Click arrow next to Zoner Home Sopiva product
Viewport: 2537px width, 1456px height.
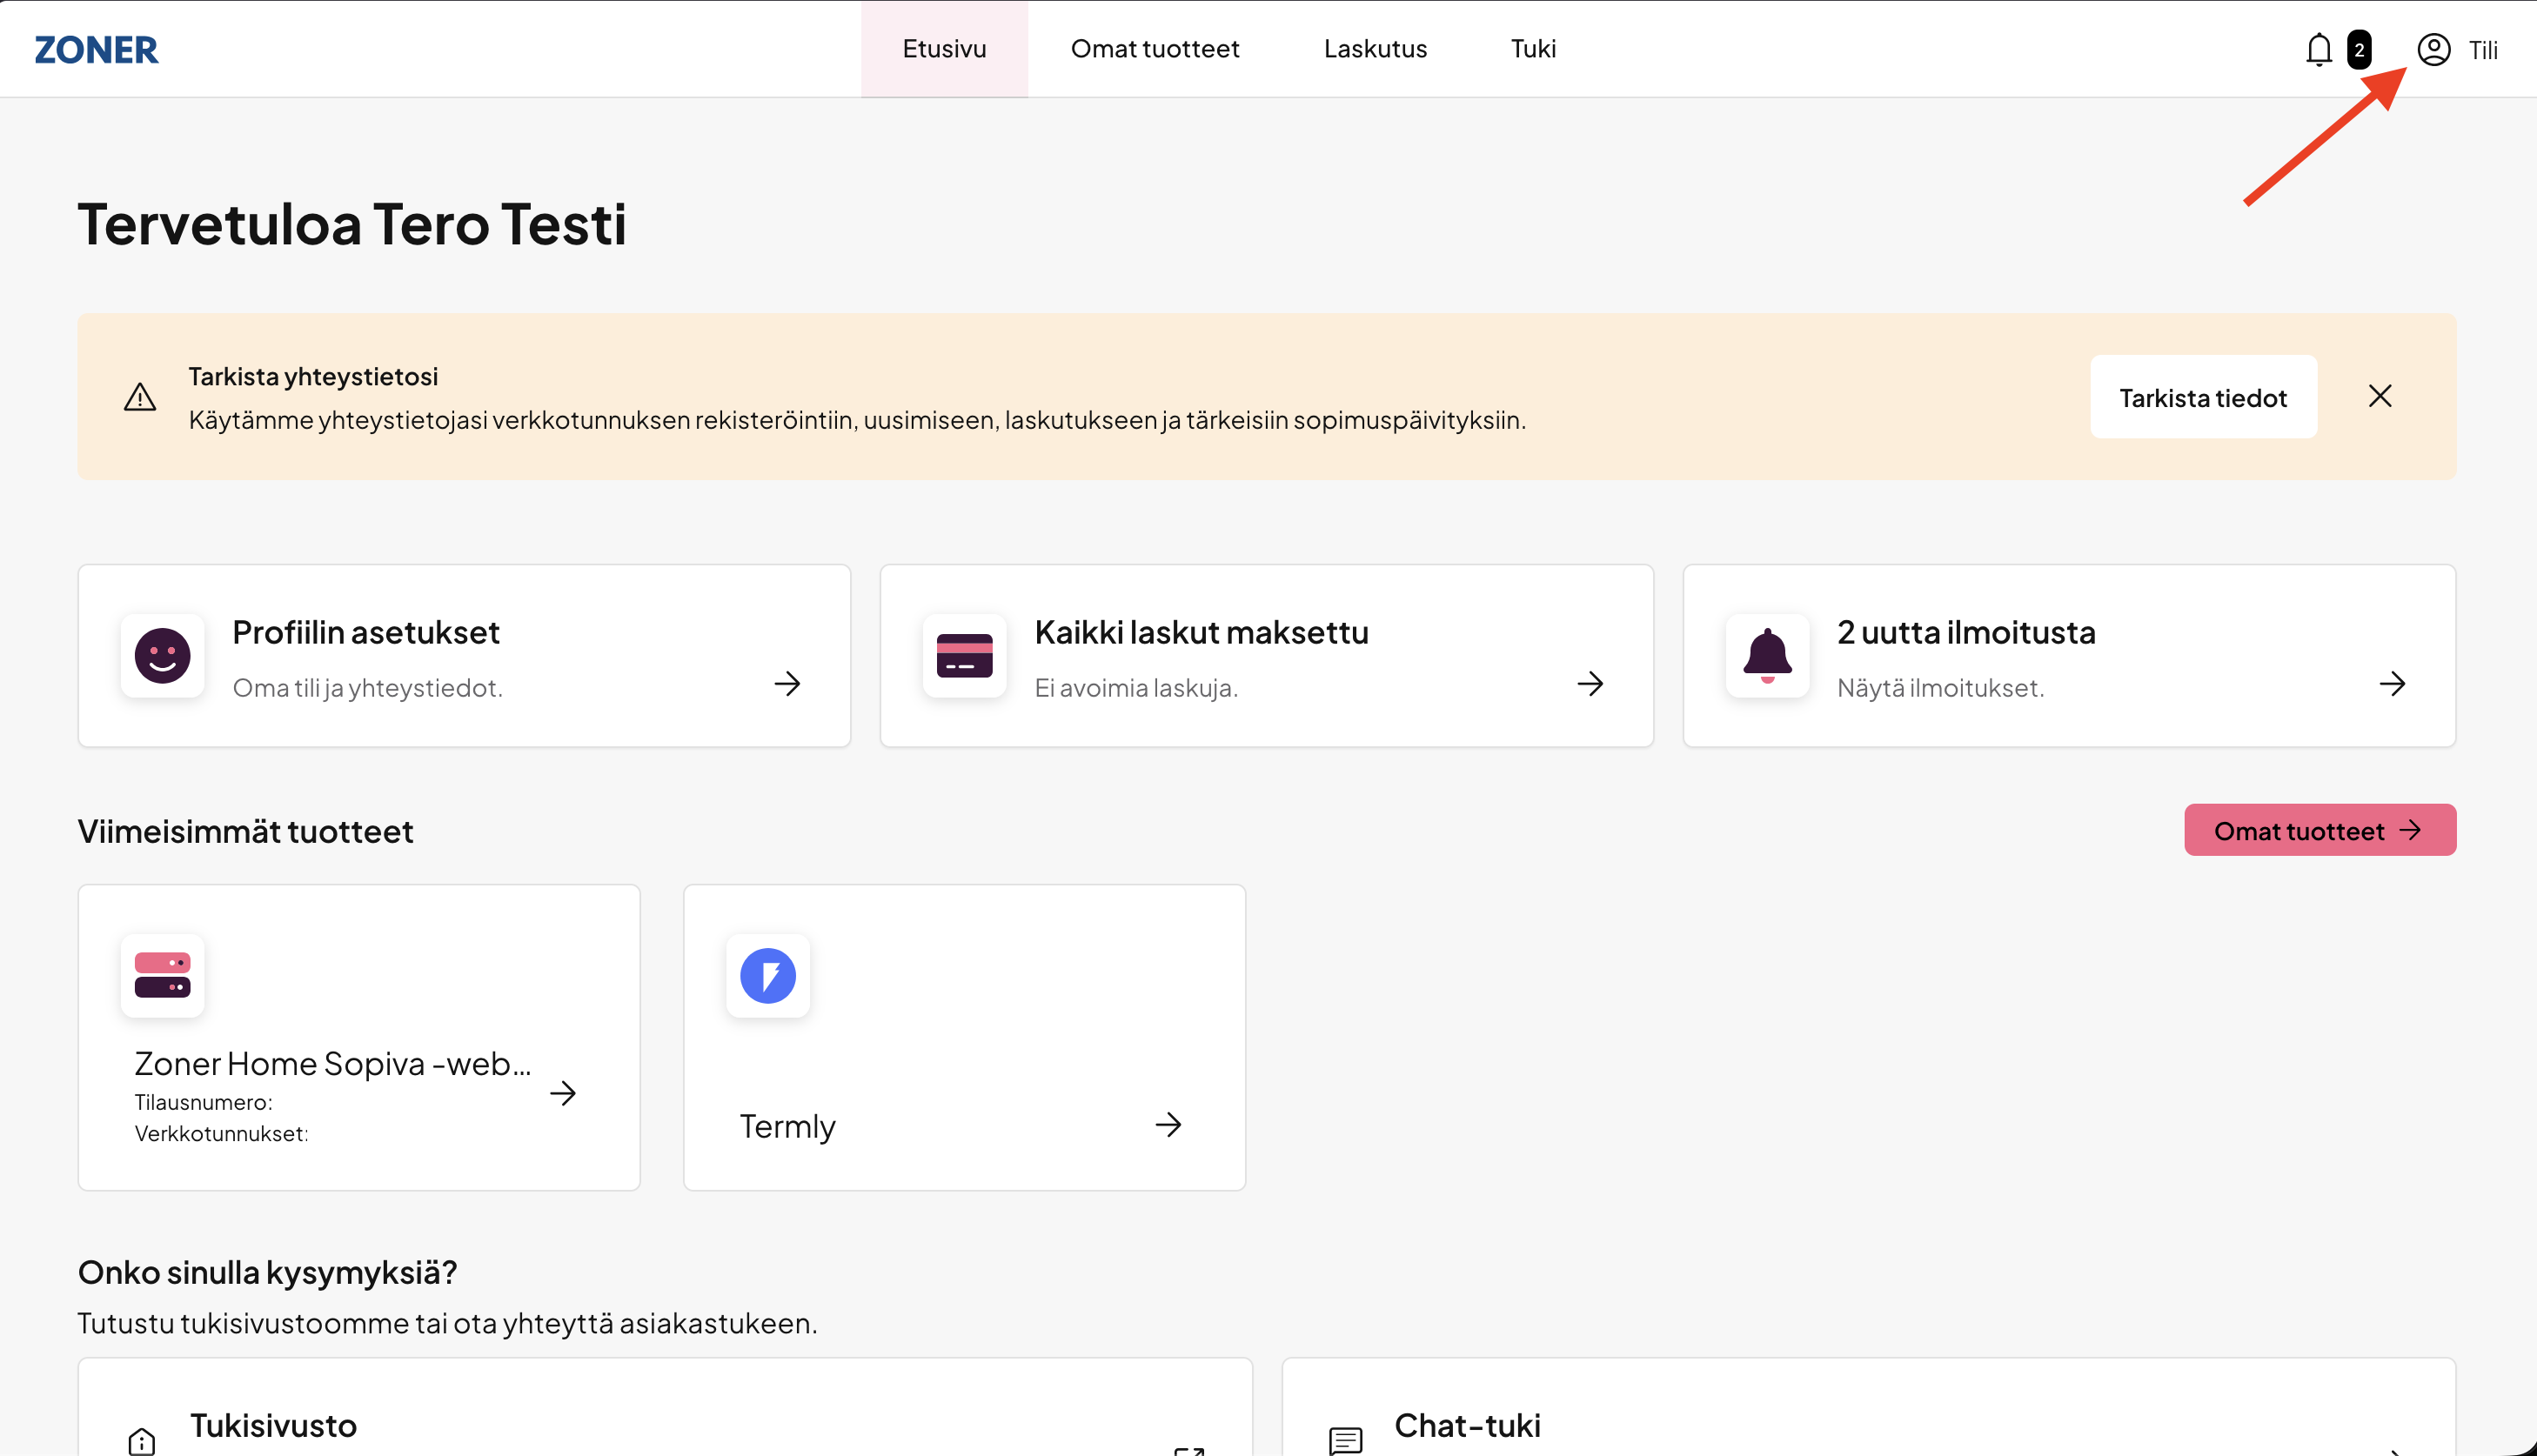point(563,1092)
